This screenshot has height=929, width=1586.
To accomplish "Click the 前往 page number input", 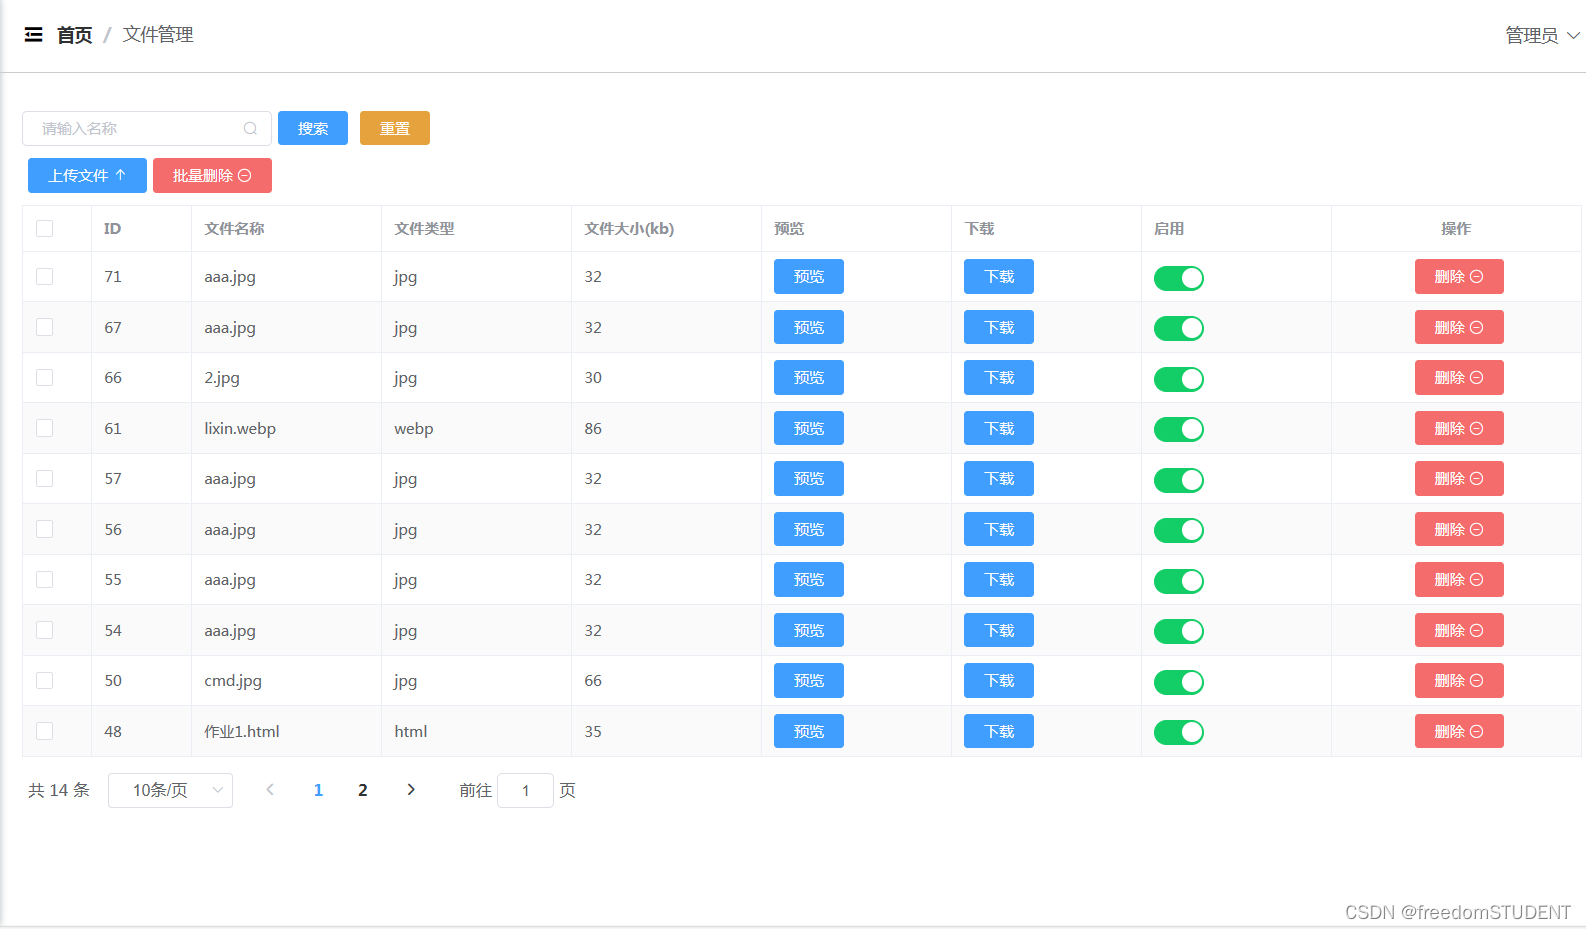I will (x=525, y=790).
